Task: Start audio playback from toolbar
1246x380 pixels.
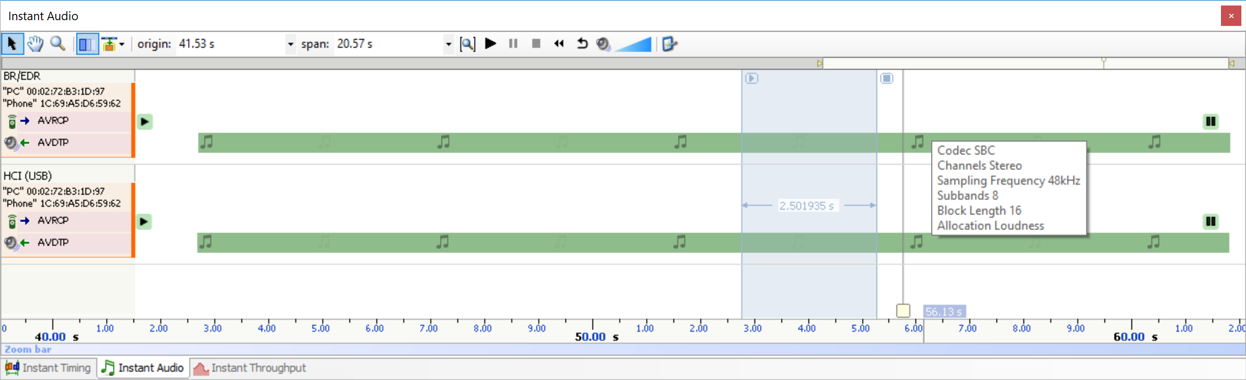Action: click(491, 44)
